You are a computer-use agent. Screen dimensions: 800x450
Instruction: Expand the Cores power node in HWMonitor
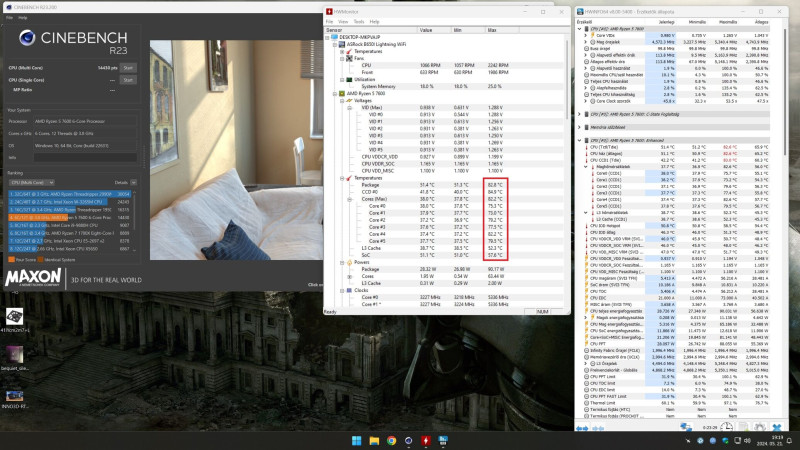click(349, 277)
